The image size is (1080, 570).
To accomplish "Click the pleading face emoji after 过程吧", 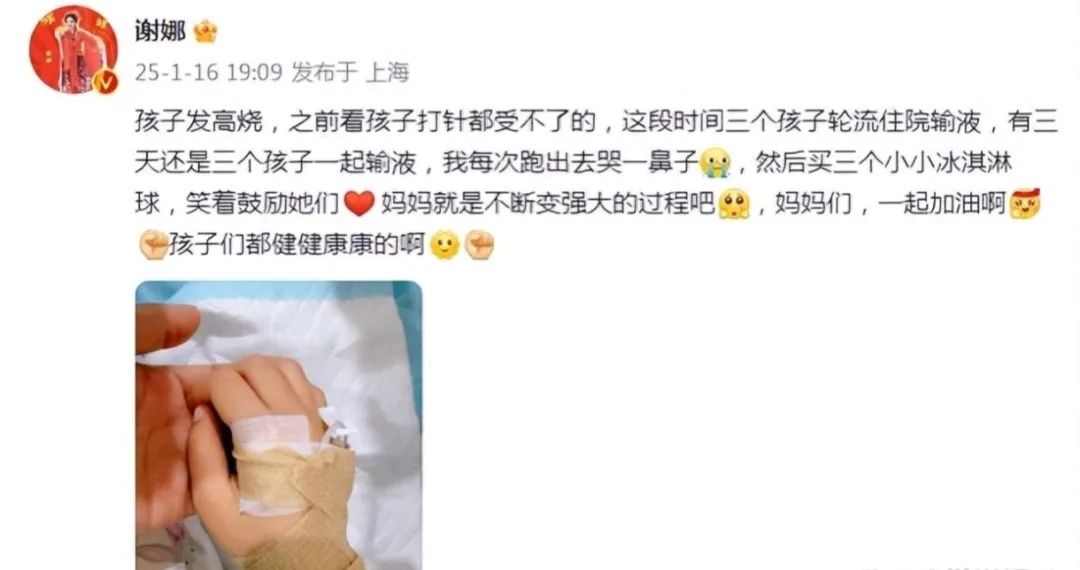I will pos(734,204).
